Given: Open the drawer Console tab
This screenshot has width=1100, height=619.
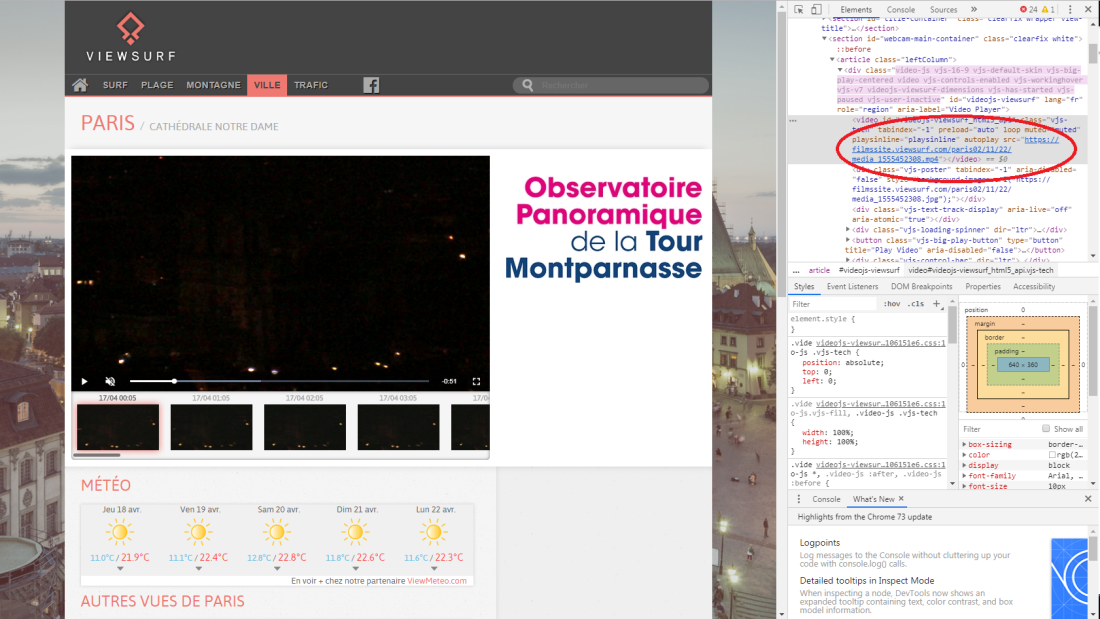Looking at the screenshot, I should point(826,499).
